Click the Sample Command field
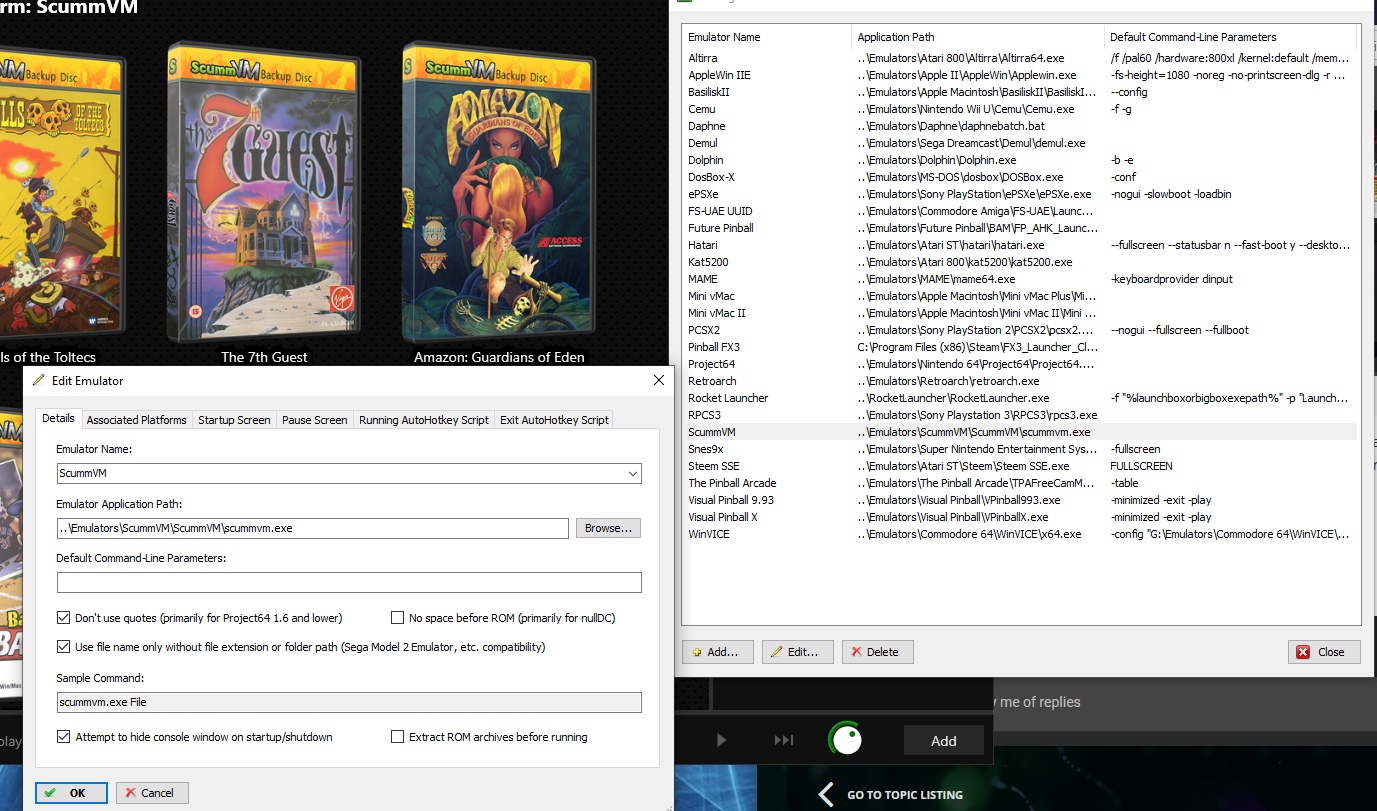This screenshot has height=811, width=1377. (349, 702)
